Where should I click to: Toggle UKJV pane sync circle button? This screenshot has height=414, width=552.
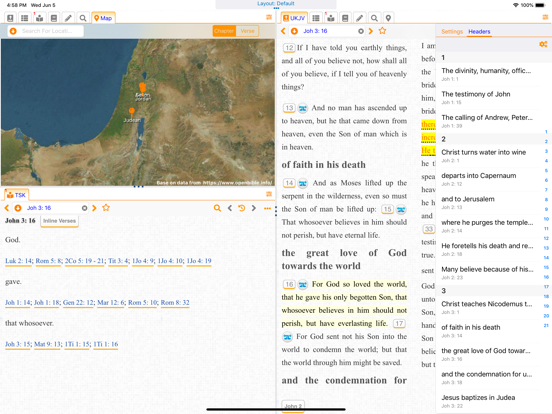pyautogui.click(x=361, y=31)
